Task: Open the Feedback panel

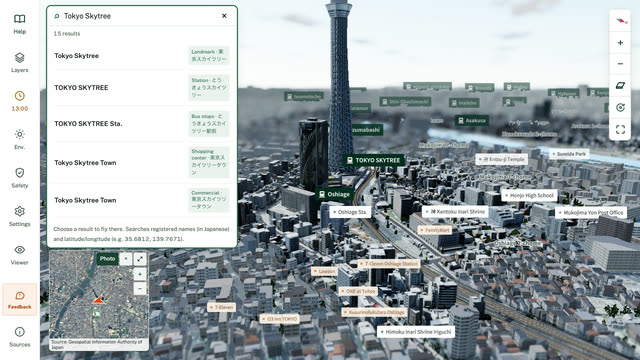Action: coord(20,300)
